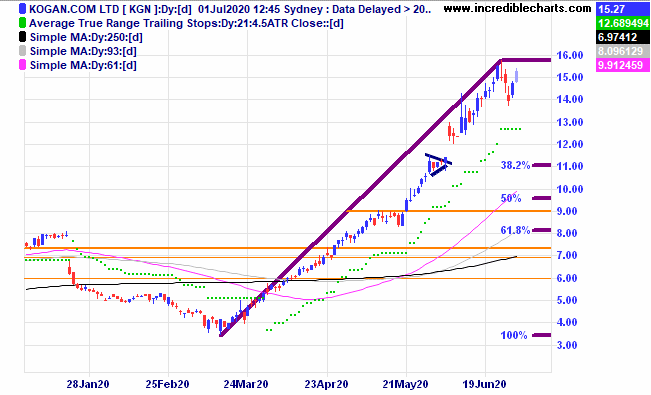Click the 5.00 price axis label
Viewport: 651px width, 395px height.
(x=567, y=300)
